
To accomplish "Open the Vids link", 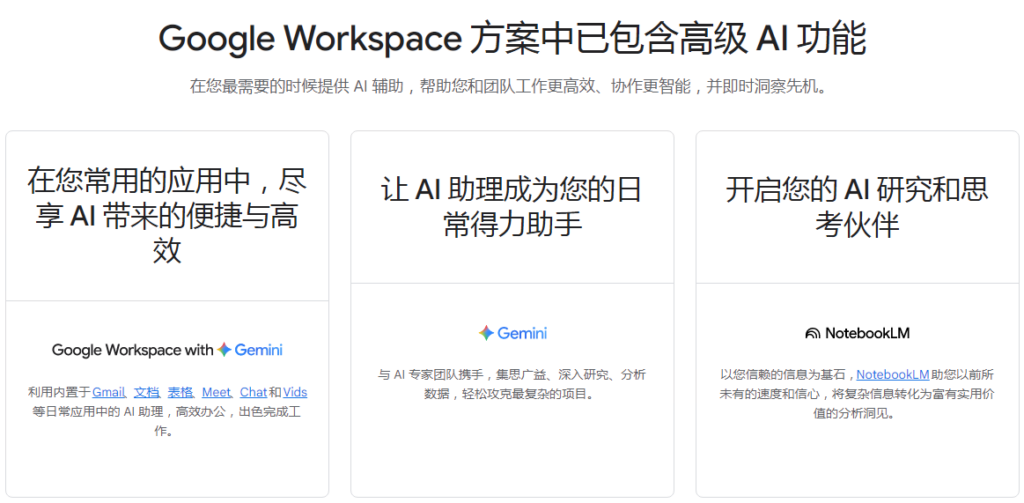I will (x=295, y=392).
